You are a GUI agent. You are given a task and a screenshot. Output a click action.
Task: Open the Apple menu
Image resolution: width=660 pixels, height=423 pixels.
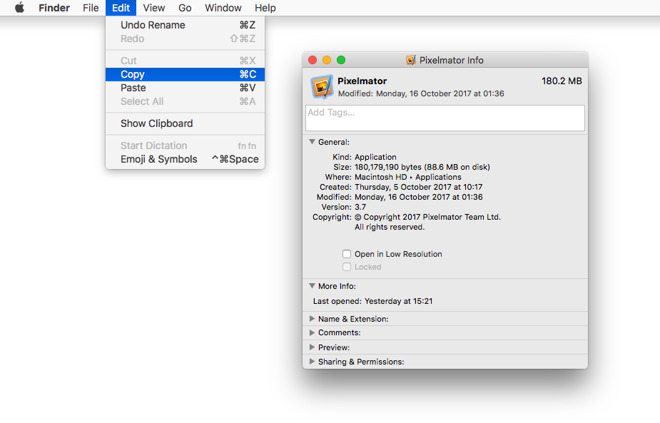pos(19,8)
